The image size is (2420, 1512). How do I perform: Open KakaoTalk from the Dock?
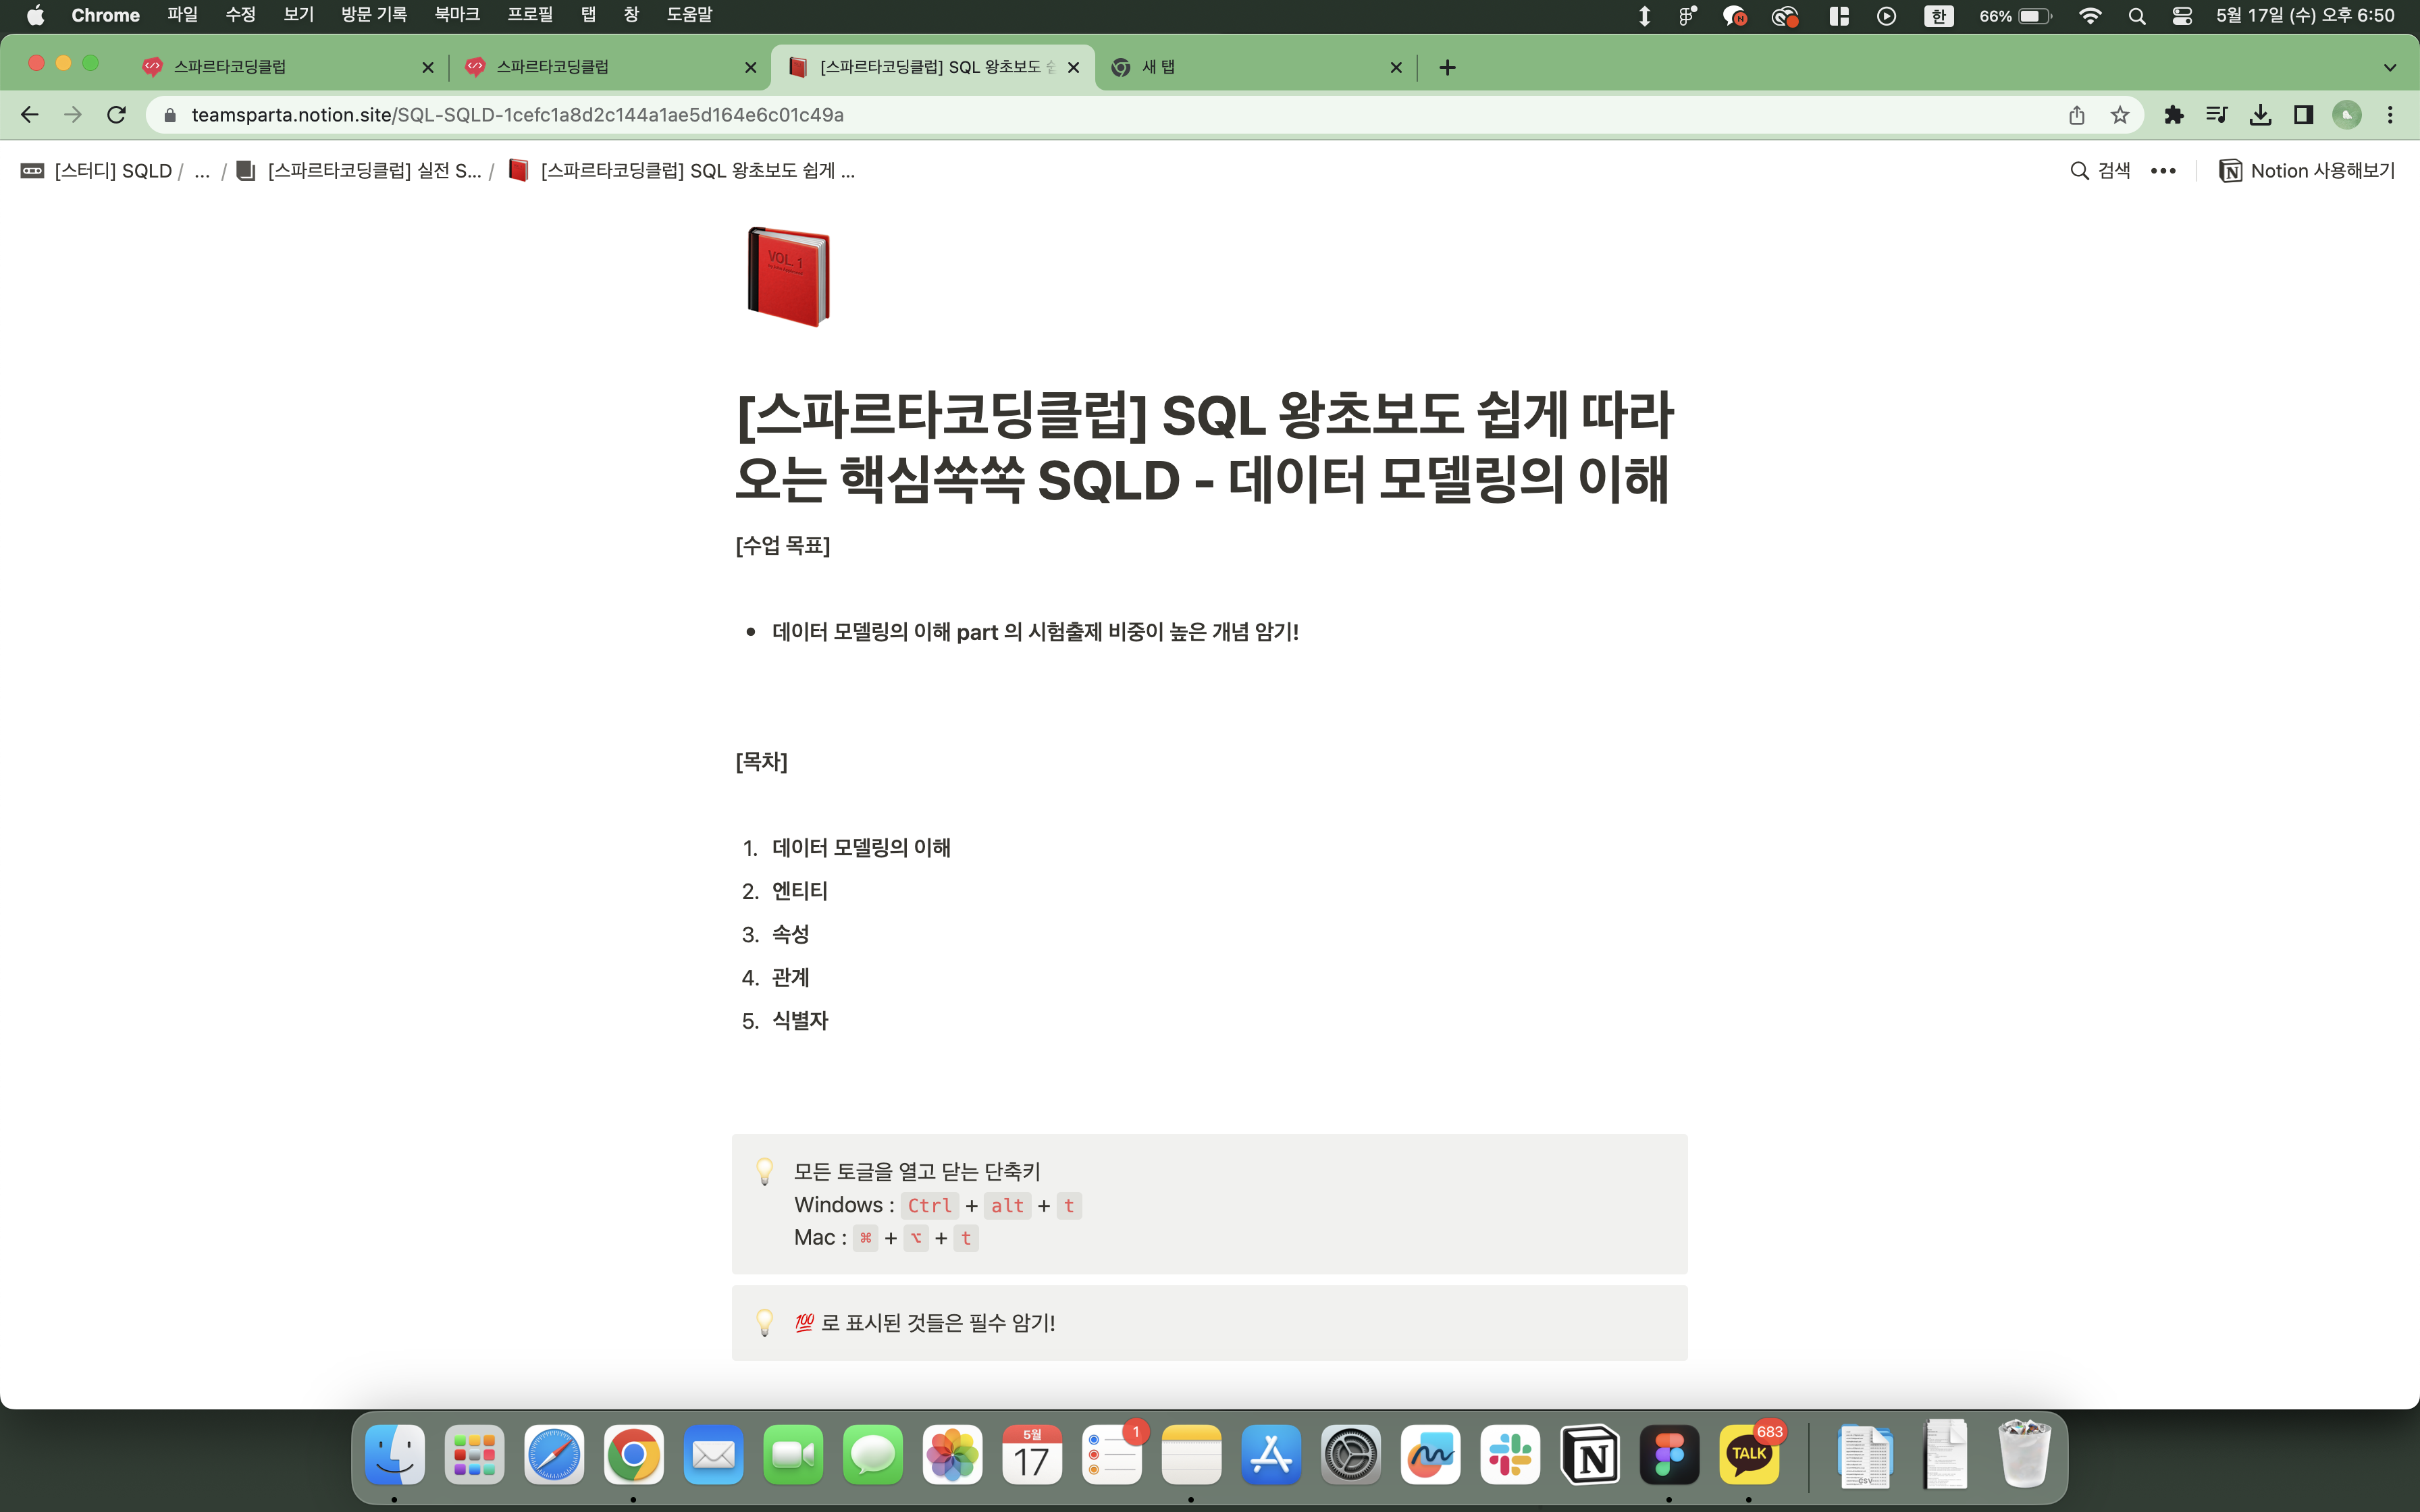(x=1749, y=1454)
